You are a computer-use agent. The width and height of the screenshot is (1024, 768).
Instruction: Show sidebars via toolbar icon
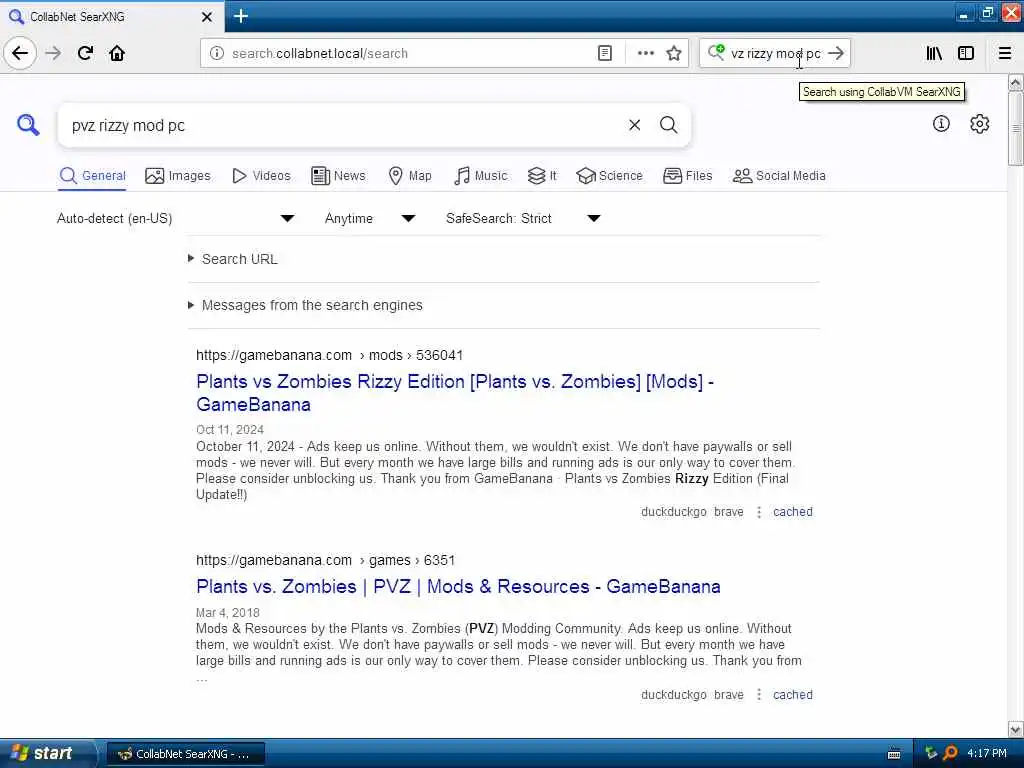(x=966, y=53)
